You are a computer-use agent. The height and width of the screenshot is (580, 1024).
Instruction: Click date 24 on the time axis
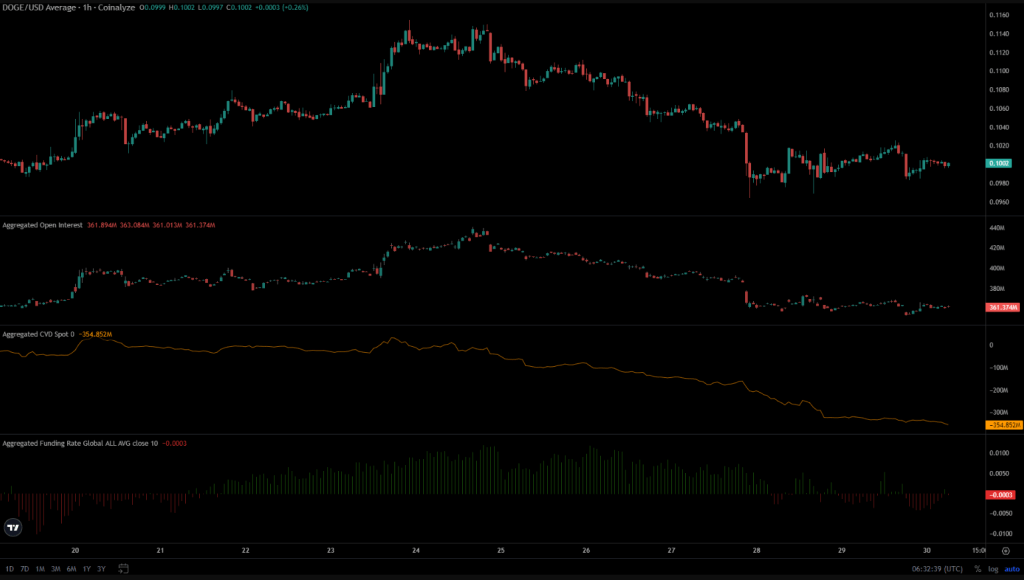[x=416, y=551]
